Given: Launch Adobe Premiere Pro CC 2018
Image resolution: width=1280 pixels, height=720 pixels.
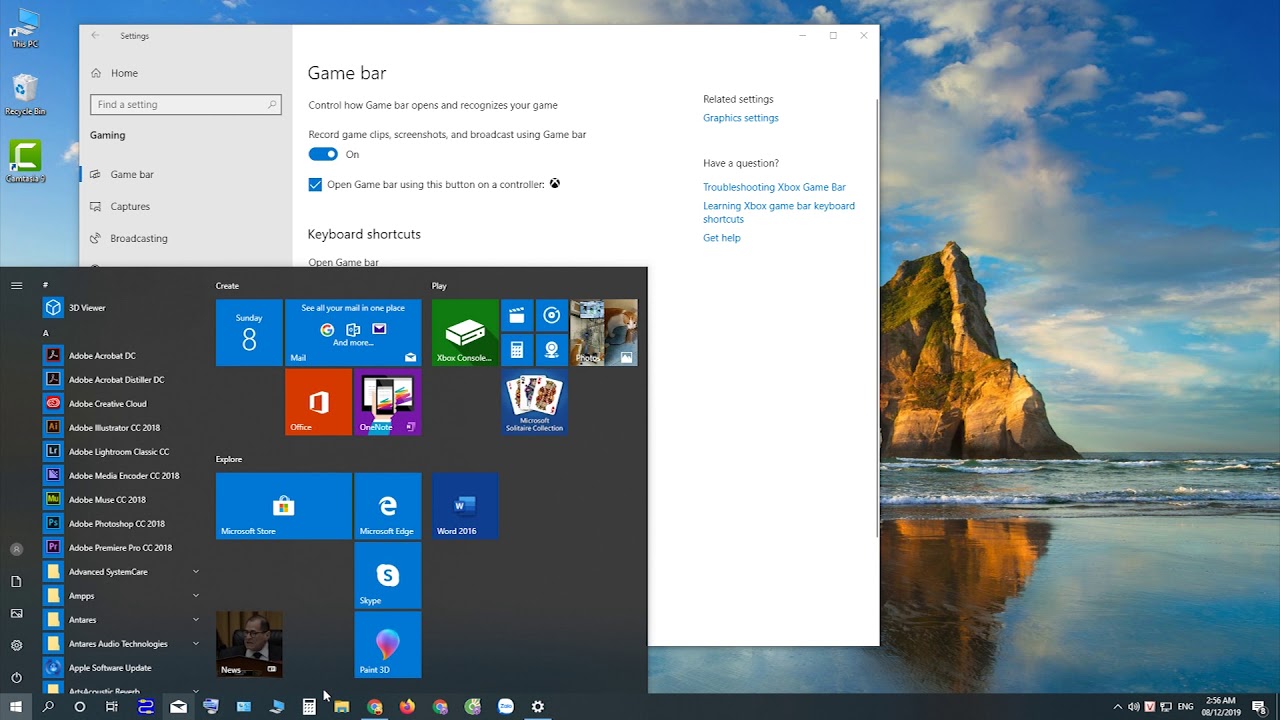Looking at the screenshot, I should (x=122, y=548).
